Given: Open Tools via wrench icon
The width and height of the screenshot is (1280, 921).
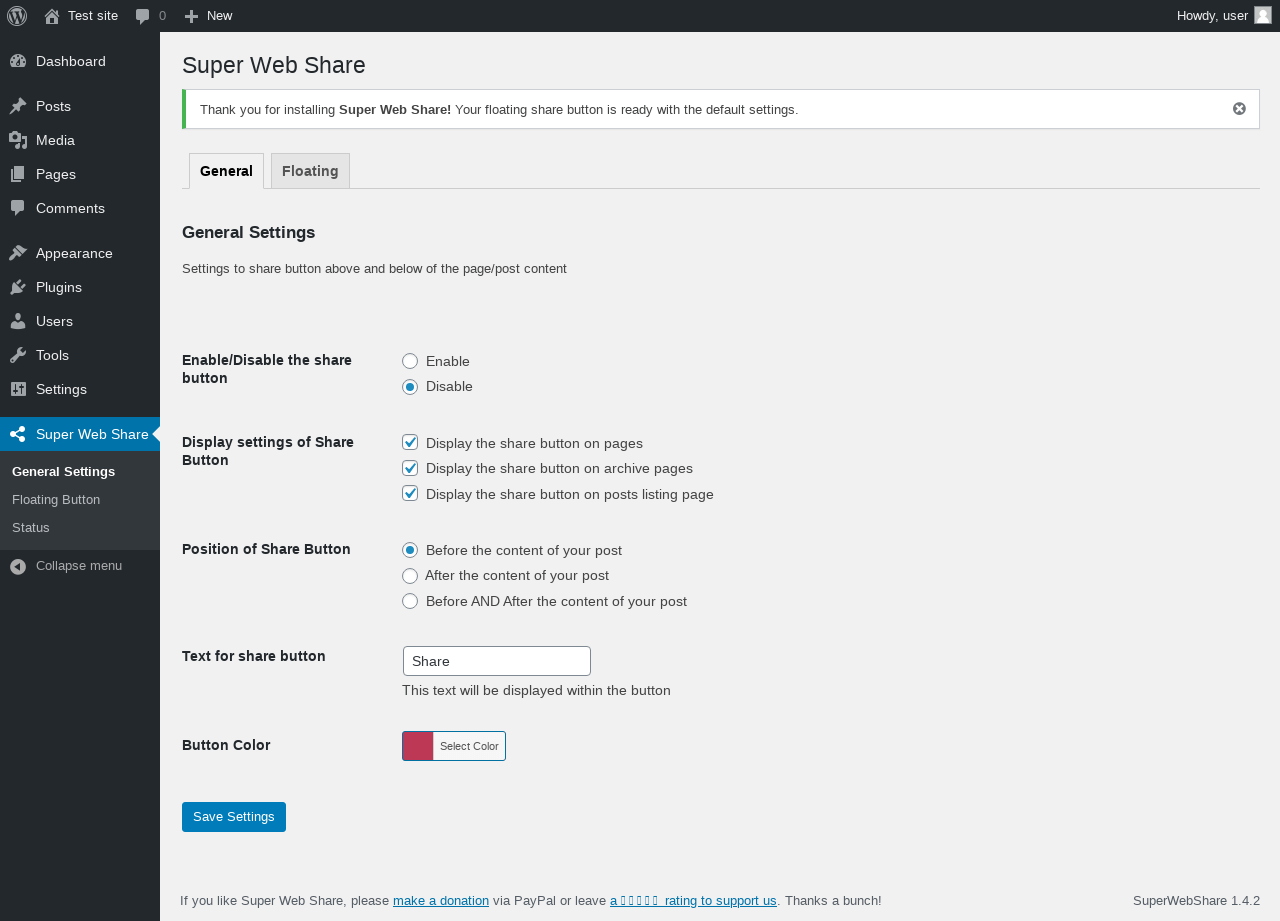Looking at the screenshot, I should pyautogui.click(x=18, y=355).
